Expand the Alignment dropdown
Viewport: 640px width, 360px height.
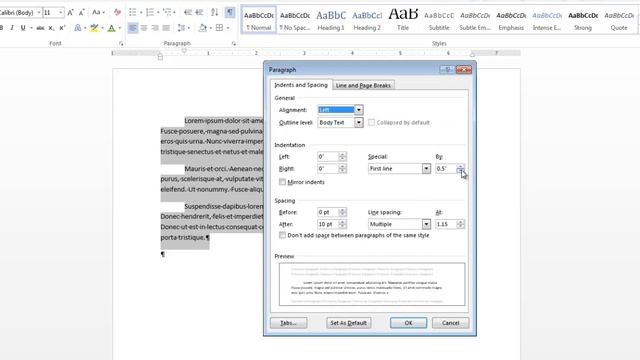click(x=358, y=110)
